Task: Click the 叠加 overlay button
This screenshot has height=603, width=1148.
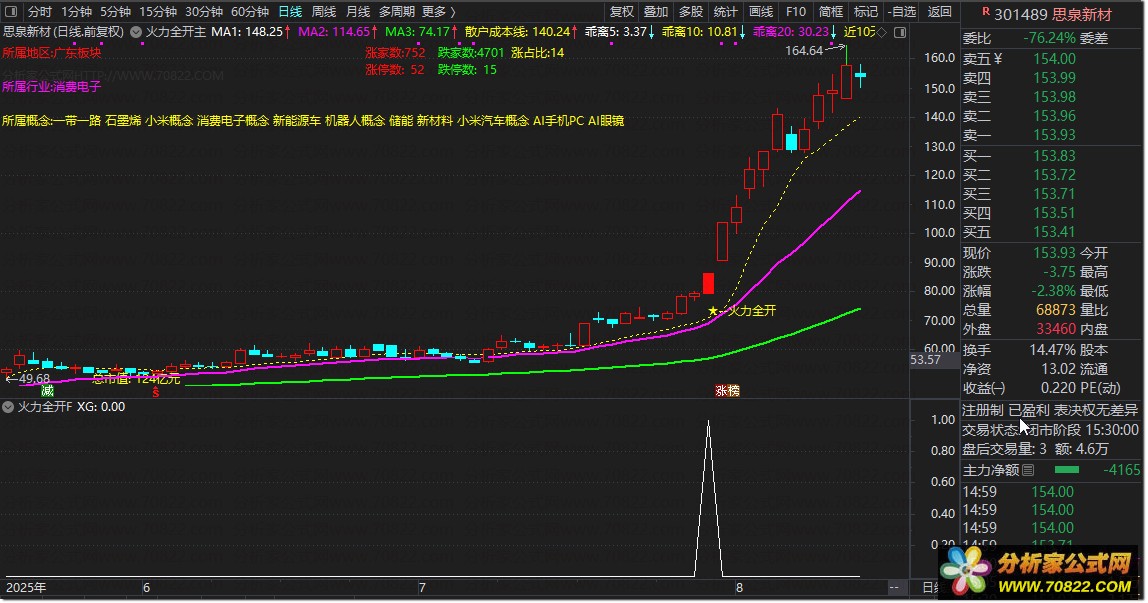Action: (x=655, y=12)
